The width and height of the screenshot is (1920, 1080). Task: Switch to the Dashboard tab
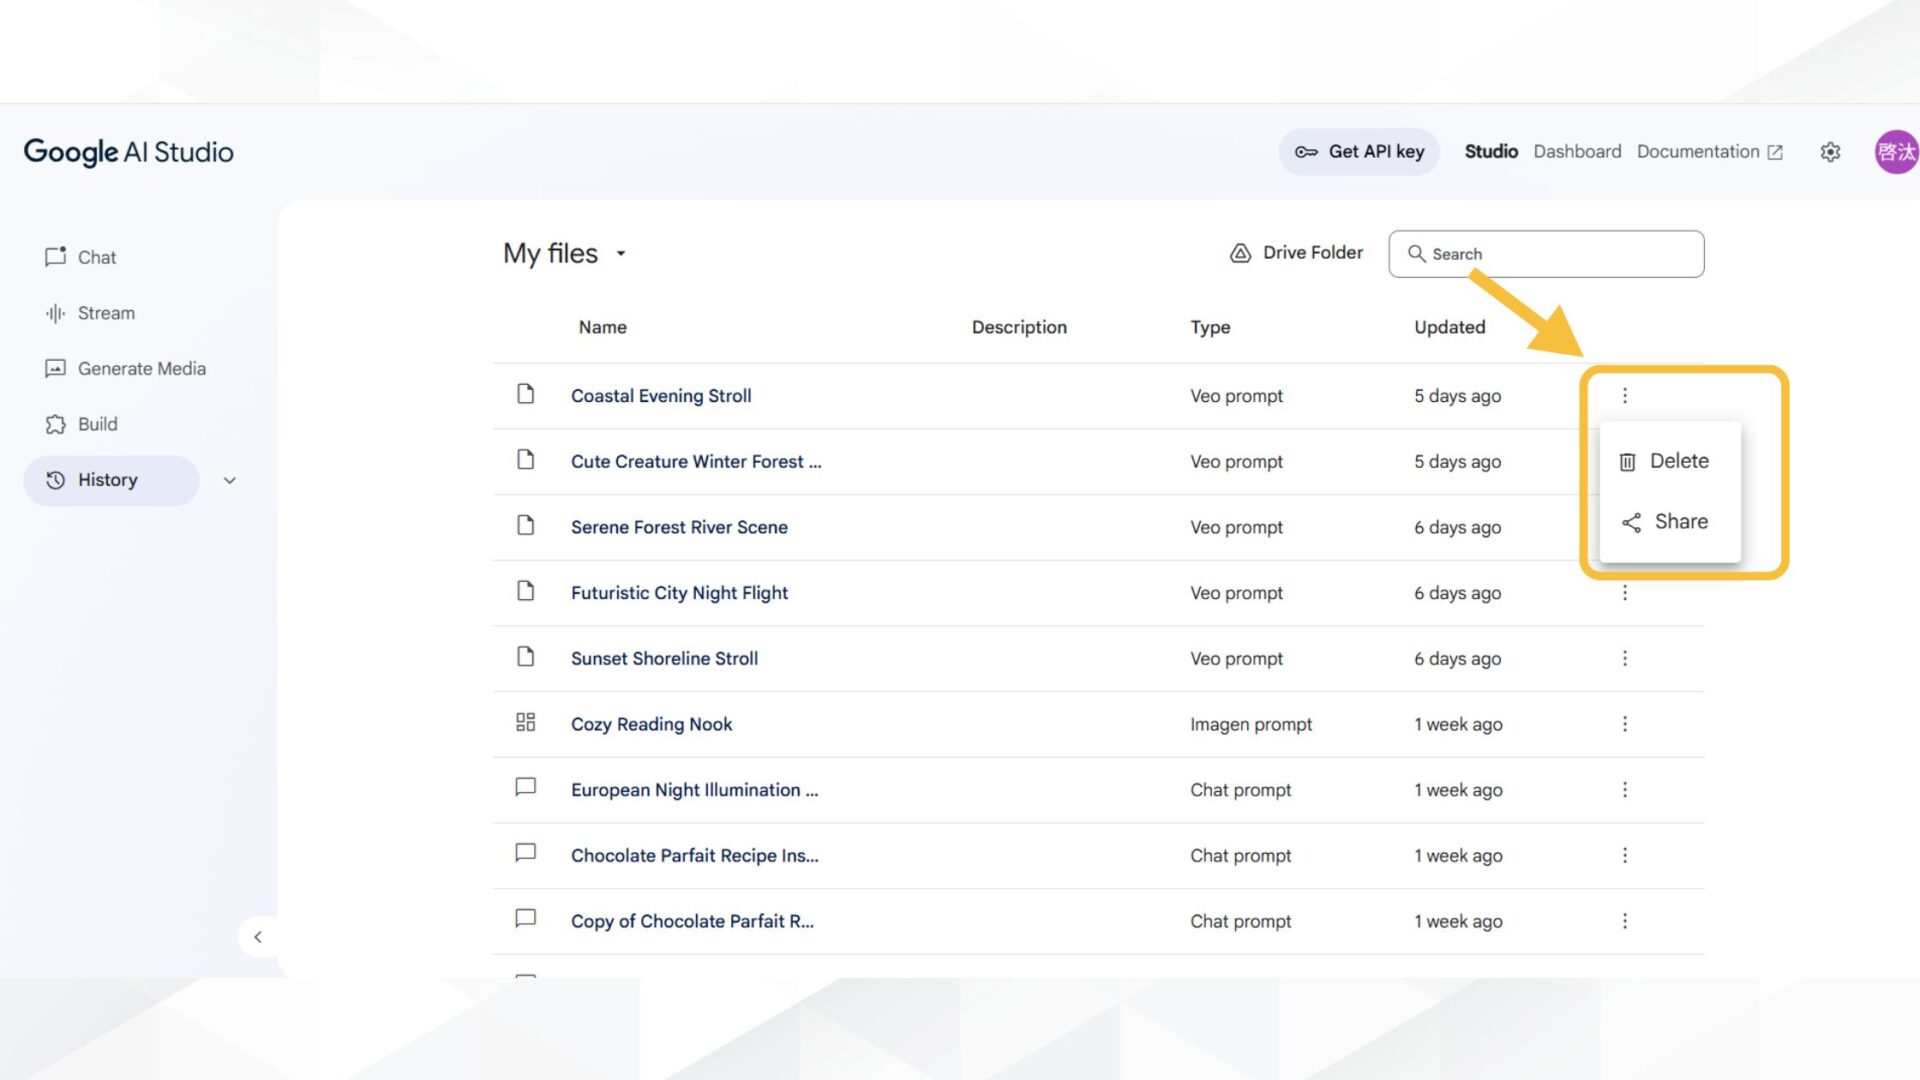pos(1577,152)
